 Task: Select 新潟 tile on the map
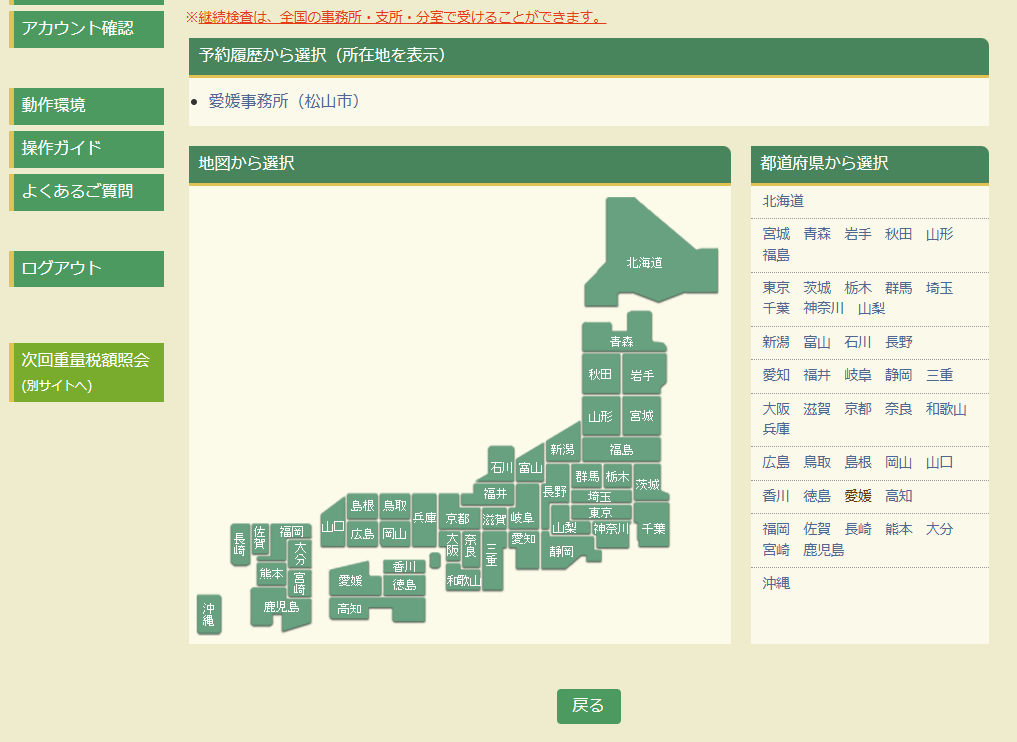(x=562, y=450)
